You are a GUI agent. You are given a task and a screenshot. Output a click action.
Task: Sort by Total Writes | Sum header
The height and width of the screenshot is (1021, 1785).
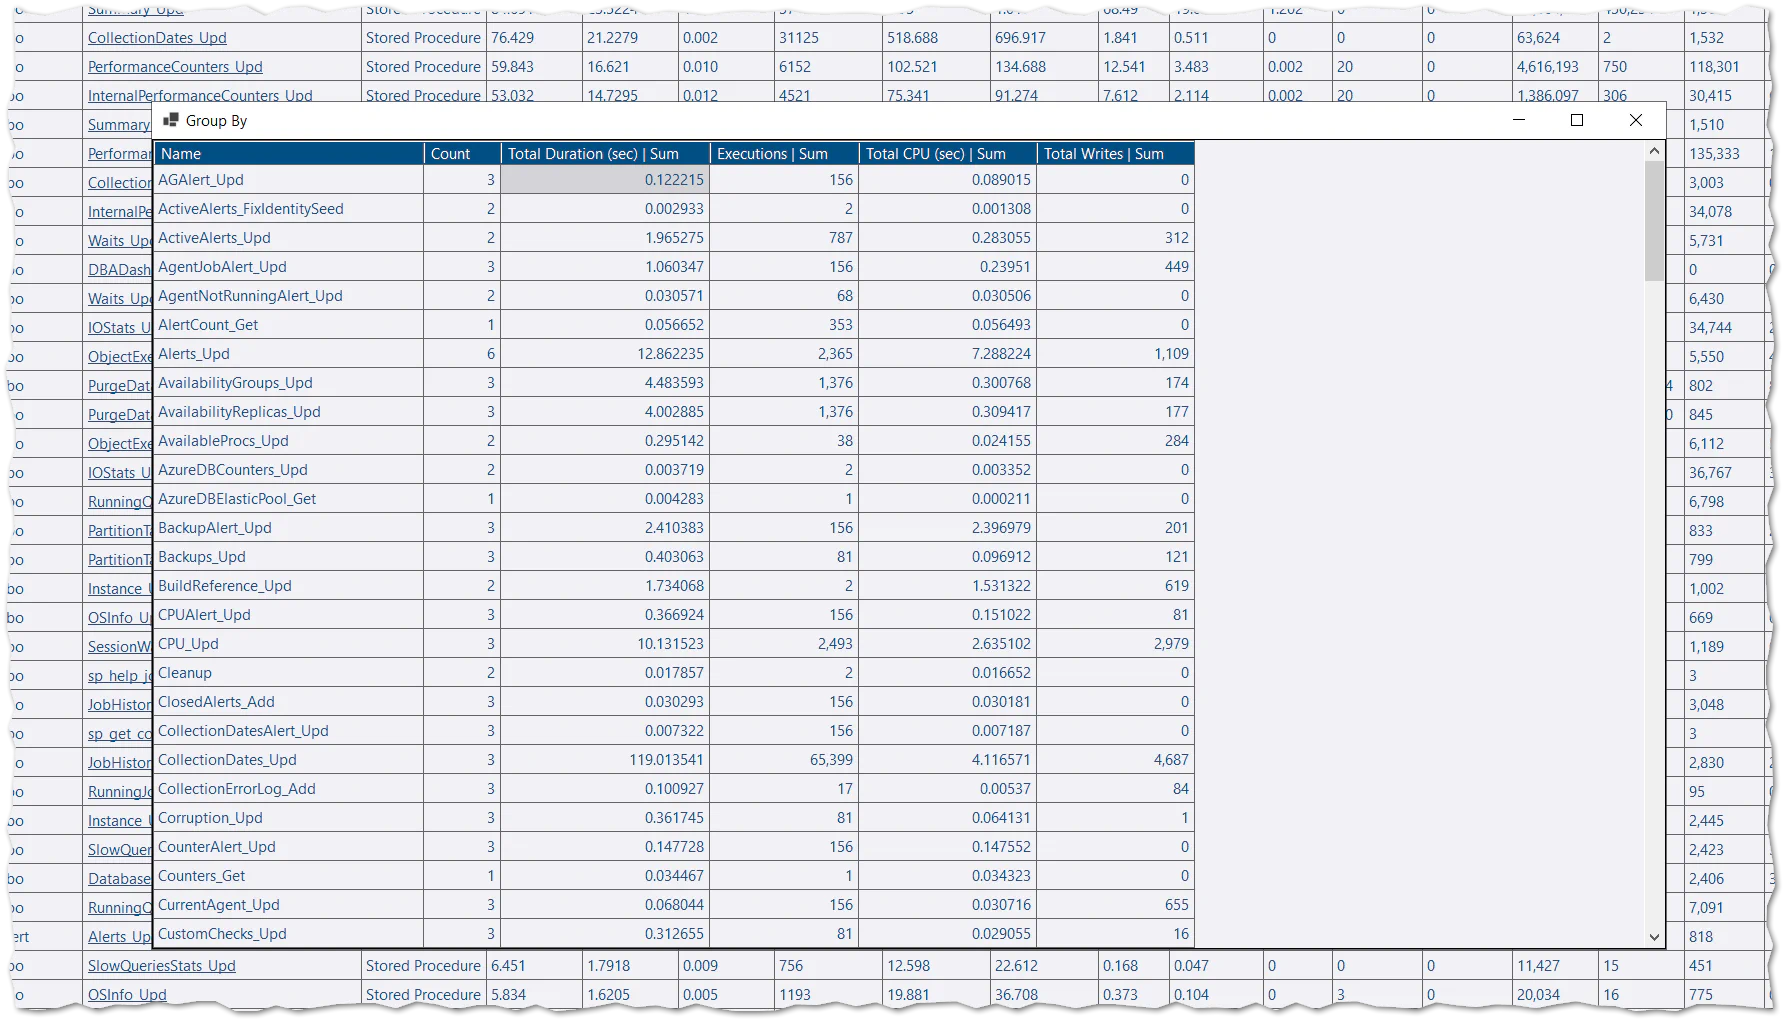(x=1115, y=154)
